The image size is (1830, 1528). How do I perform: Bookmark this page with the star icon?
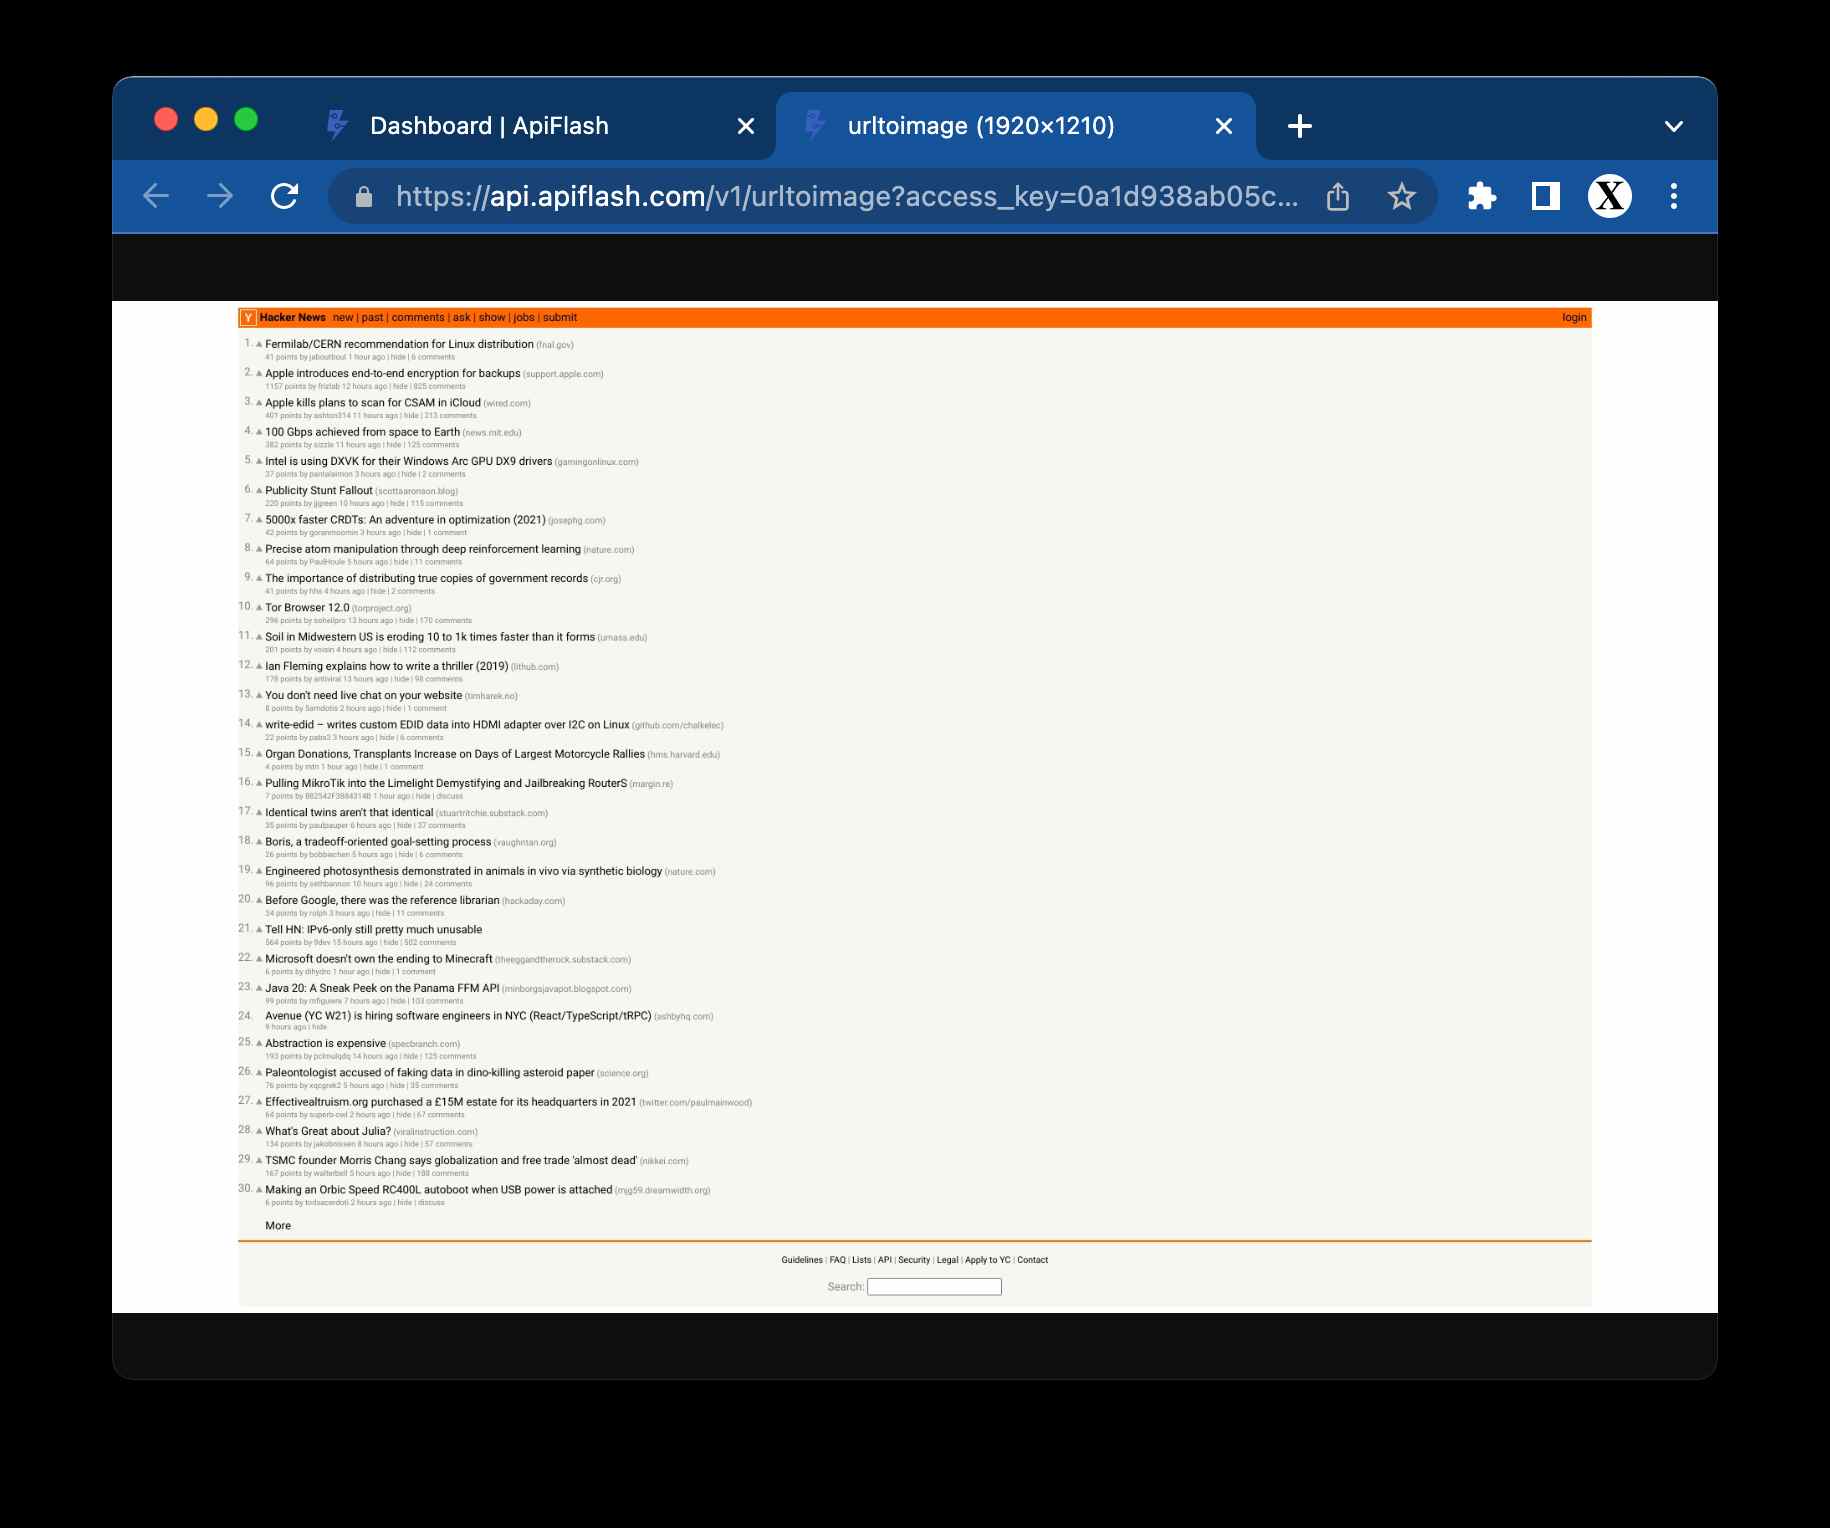1402,196
